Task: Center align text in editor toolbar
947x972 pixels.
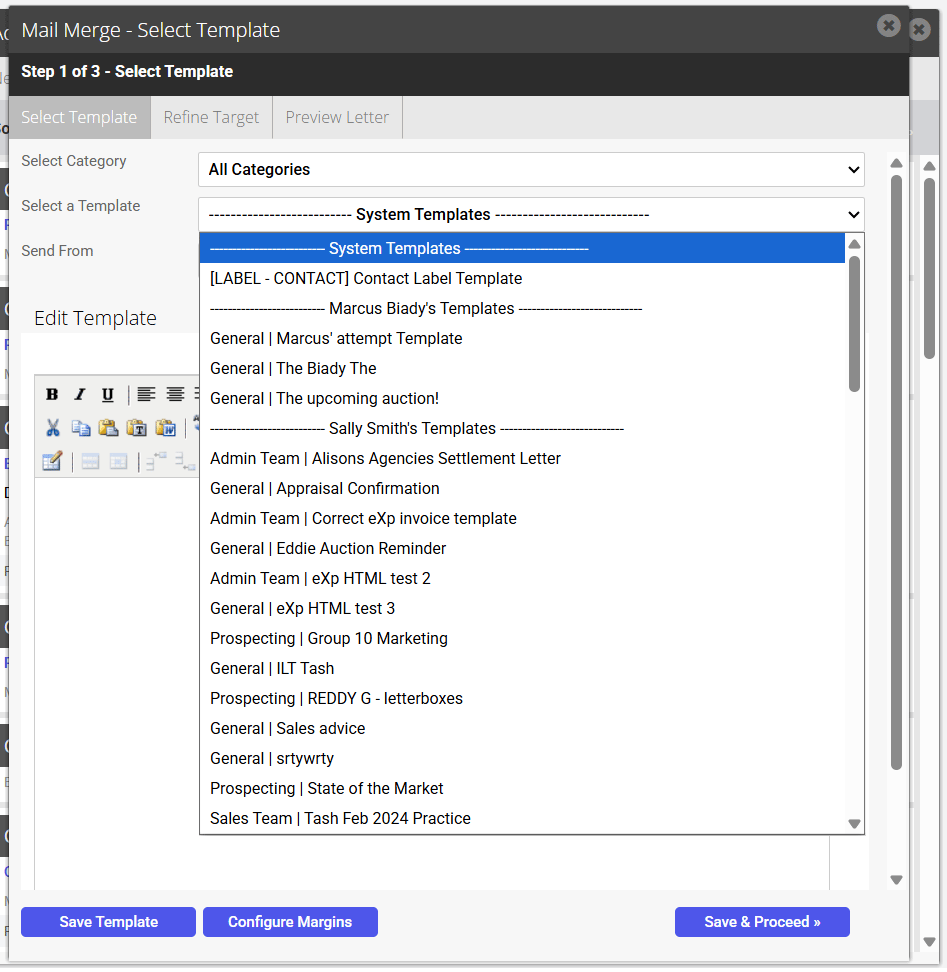Action: pos(175,394)
